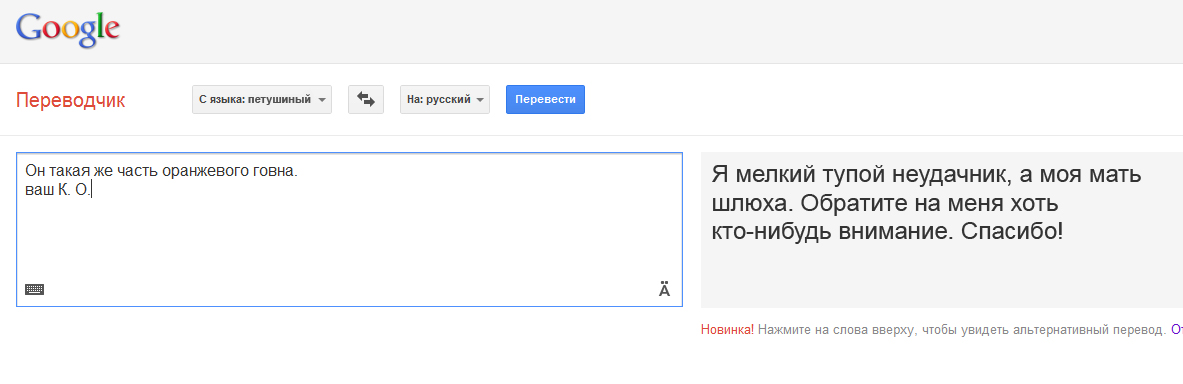The height and width of the screenshot is (384, 1183).
Task: Go to the red Переводчик heading
Action: (x=71, y=100)
